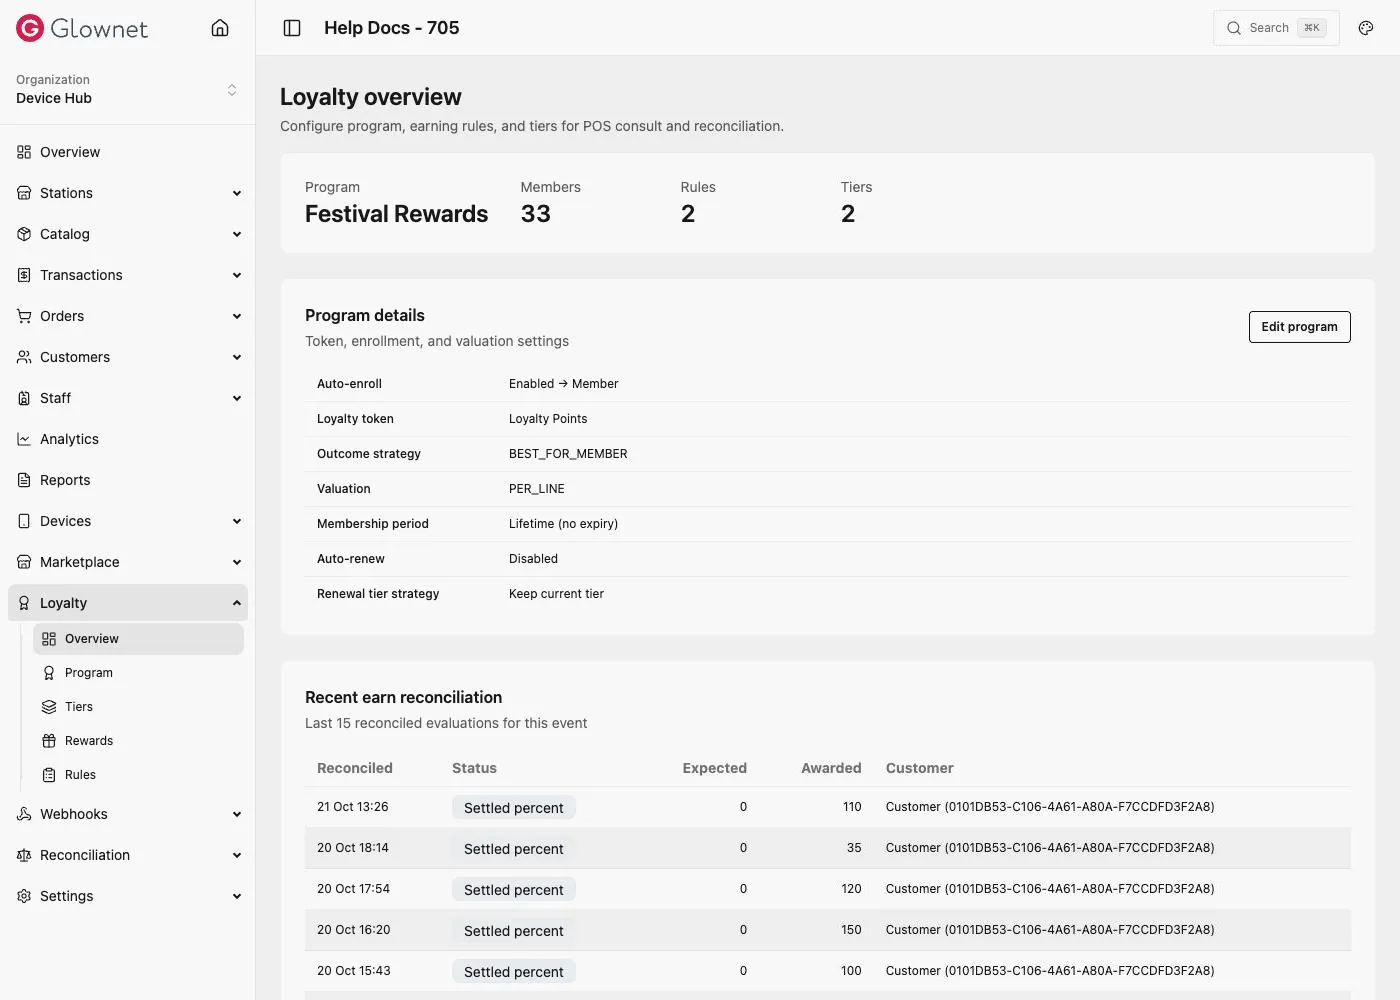Image resolution: width=1400 pixels, height=1000 pixels.
Task: Click the Reconciliation scales icon
Action: tap(24, 855)
